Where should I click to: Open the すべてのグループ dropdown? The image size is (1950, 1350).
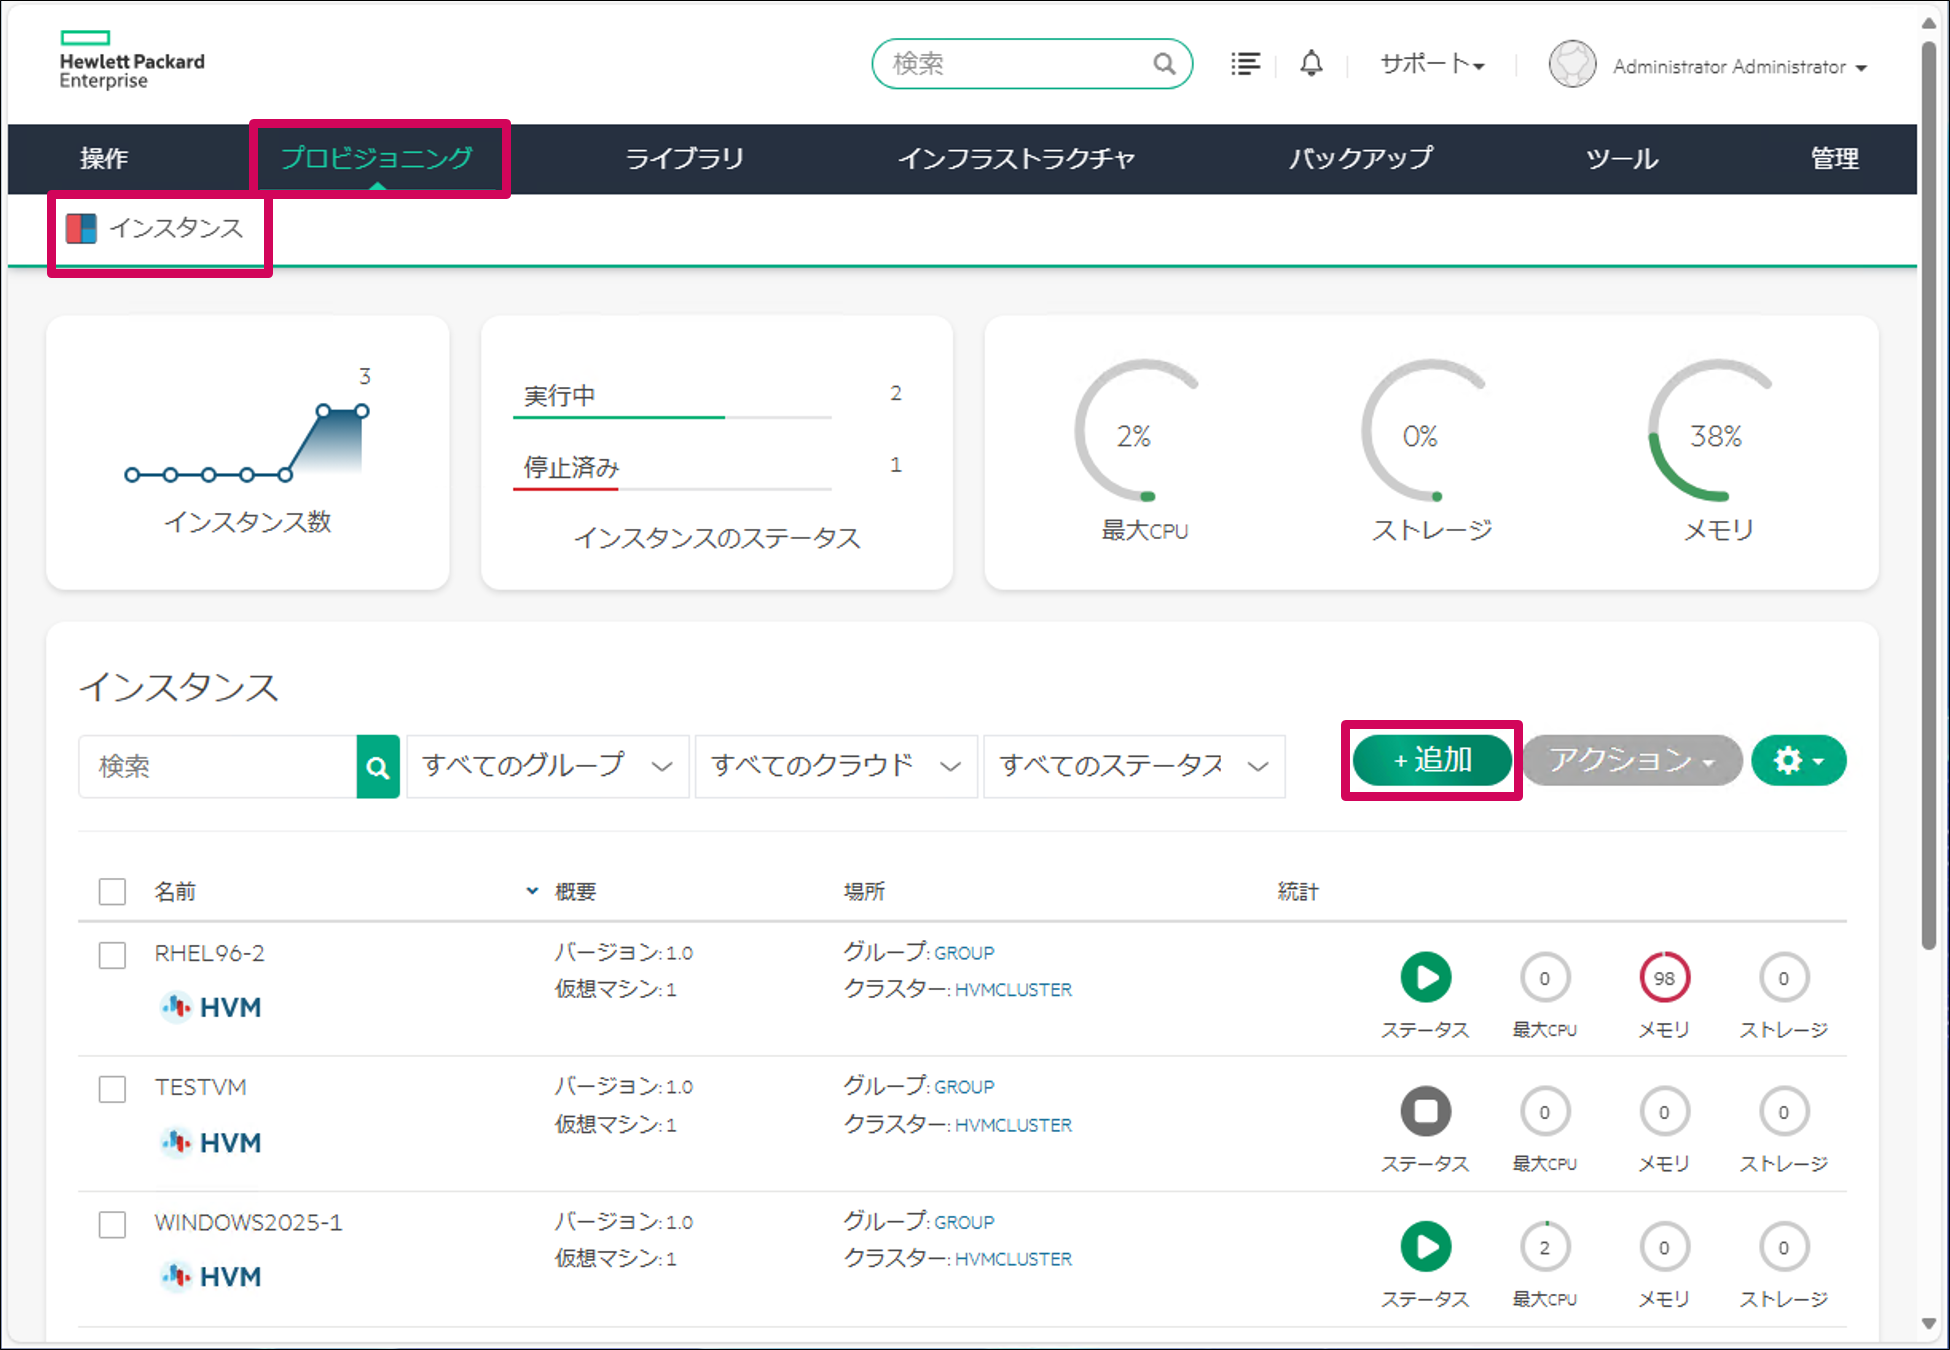[x=546, y=766]
